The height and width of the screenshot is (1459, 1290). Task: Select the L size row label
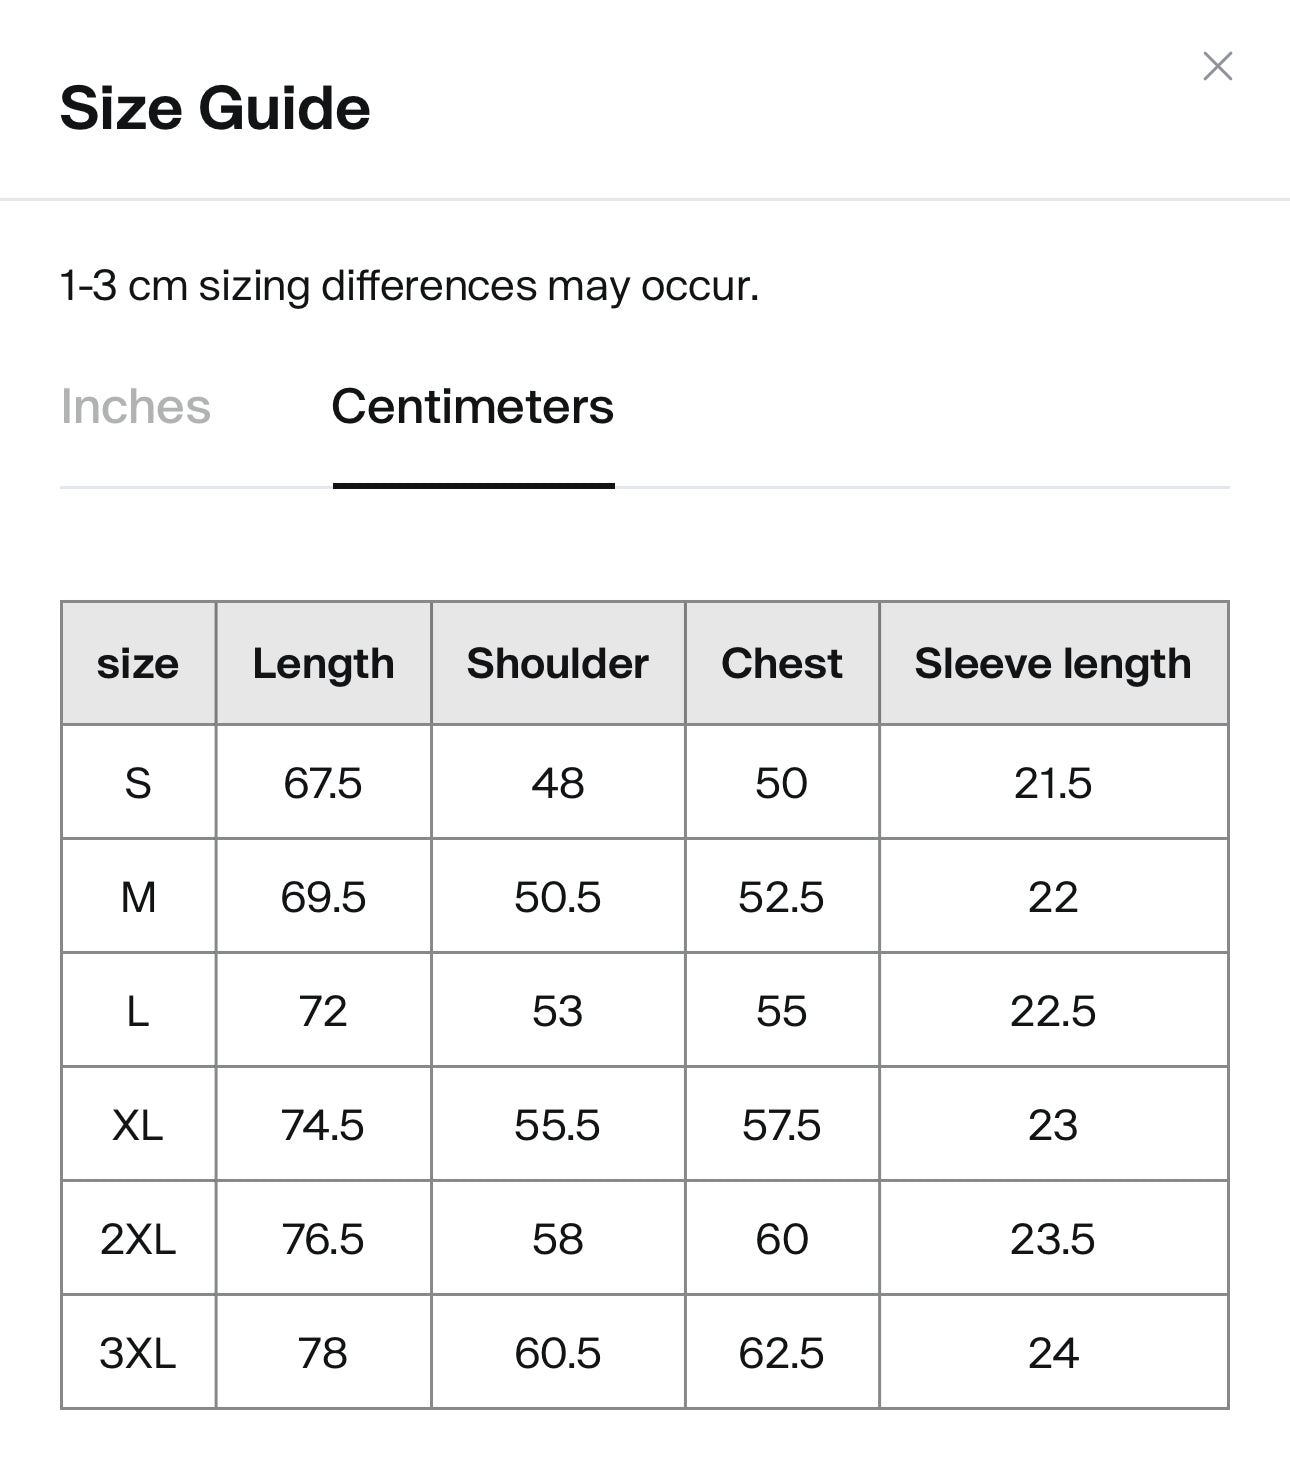click(x=138, y=1010)
